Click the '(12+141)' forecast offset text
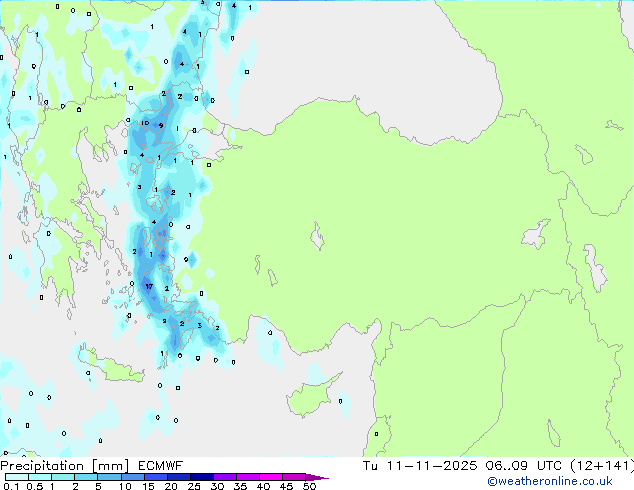The height and width of the screenshot is (490, 634). pyautogui.click(x=602, y=466)
